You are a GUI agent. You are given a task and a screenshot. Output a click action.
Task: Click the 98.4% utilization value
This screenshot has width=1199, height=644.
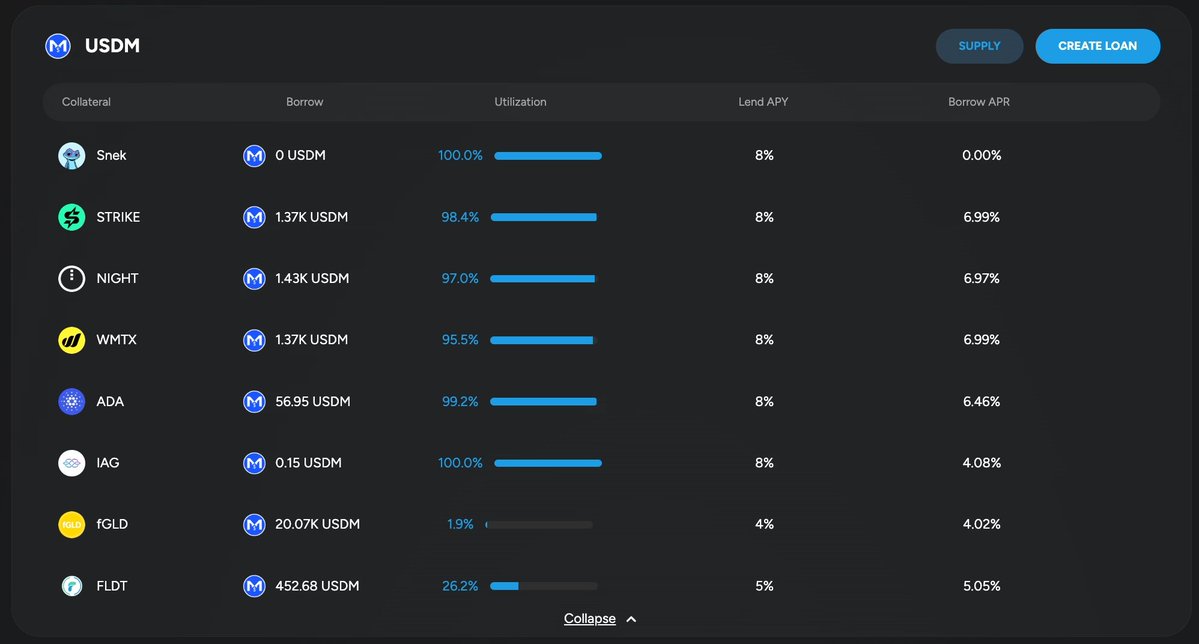pyautogui.click(x=460, y=217)
